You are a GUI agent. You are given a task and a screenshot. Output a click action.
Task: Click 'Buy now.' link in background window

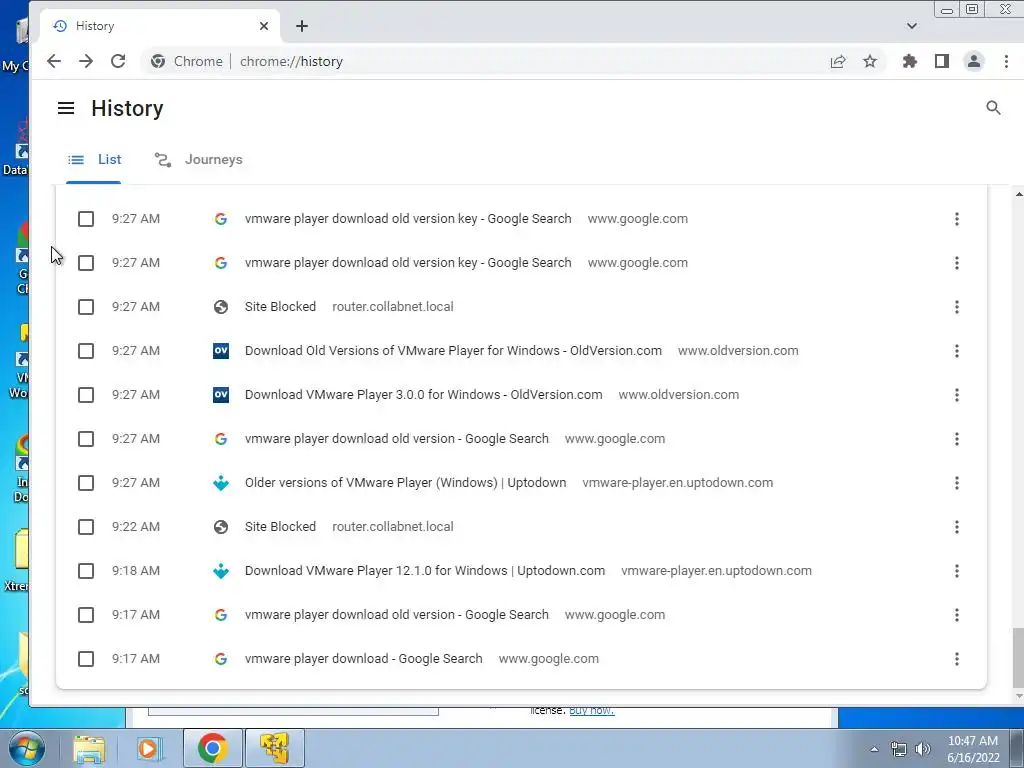[592, 710]
